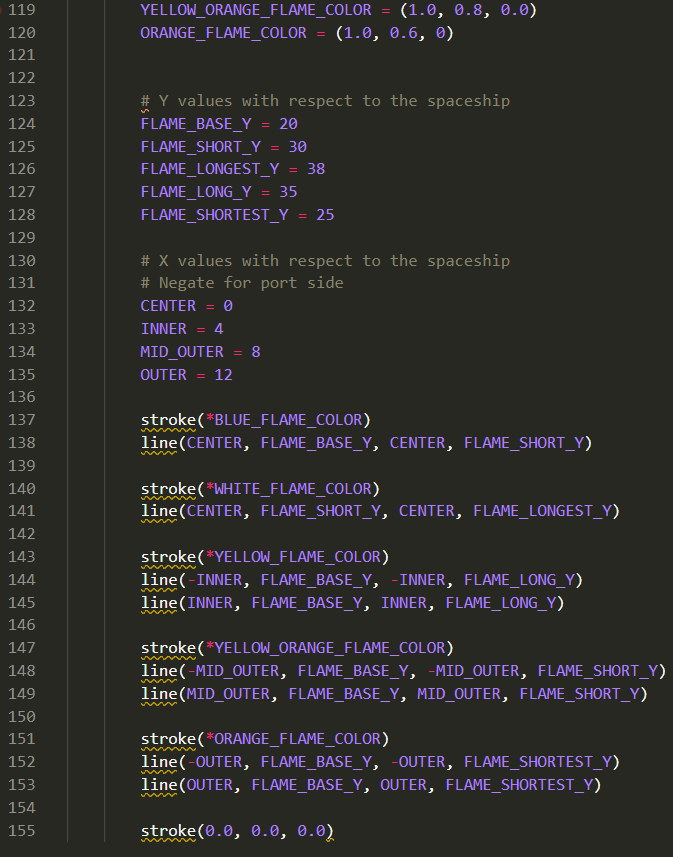Click the 'line' function name on line 138
Viewport: 673px width, 857px height.
[159, 443]
